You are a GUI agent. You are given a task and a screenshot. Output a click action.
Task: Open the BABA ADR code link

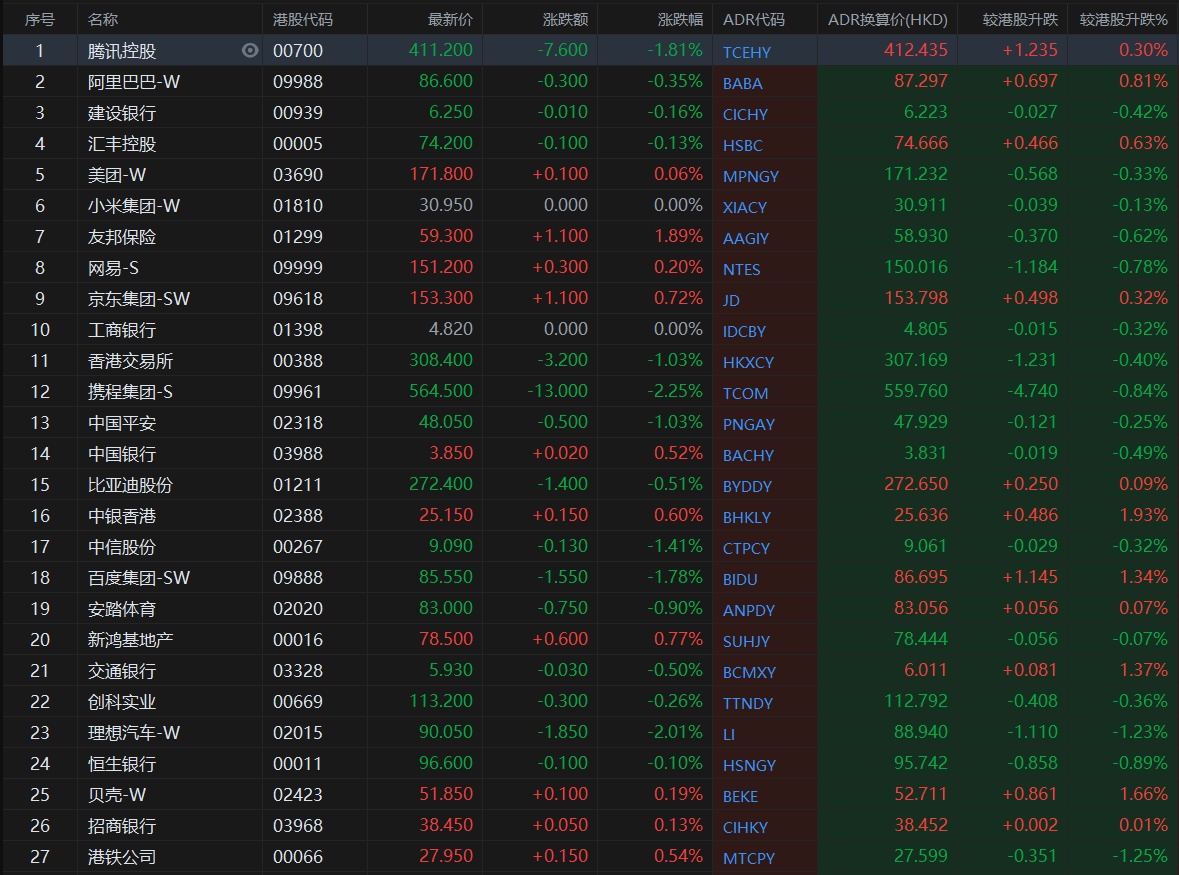pos(742,83)
